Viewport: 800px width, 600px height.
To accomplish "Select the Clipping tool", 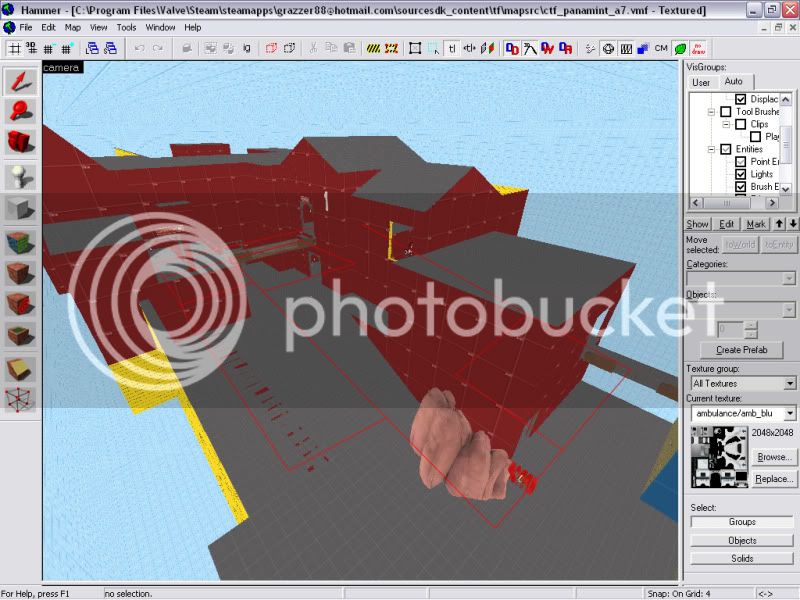I will 20,369.
